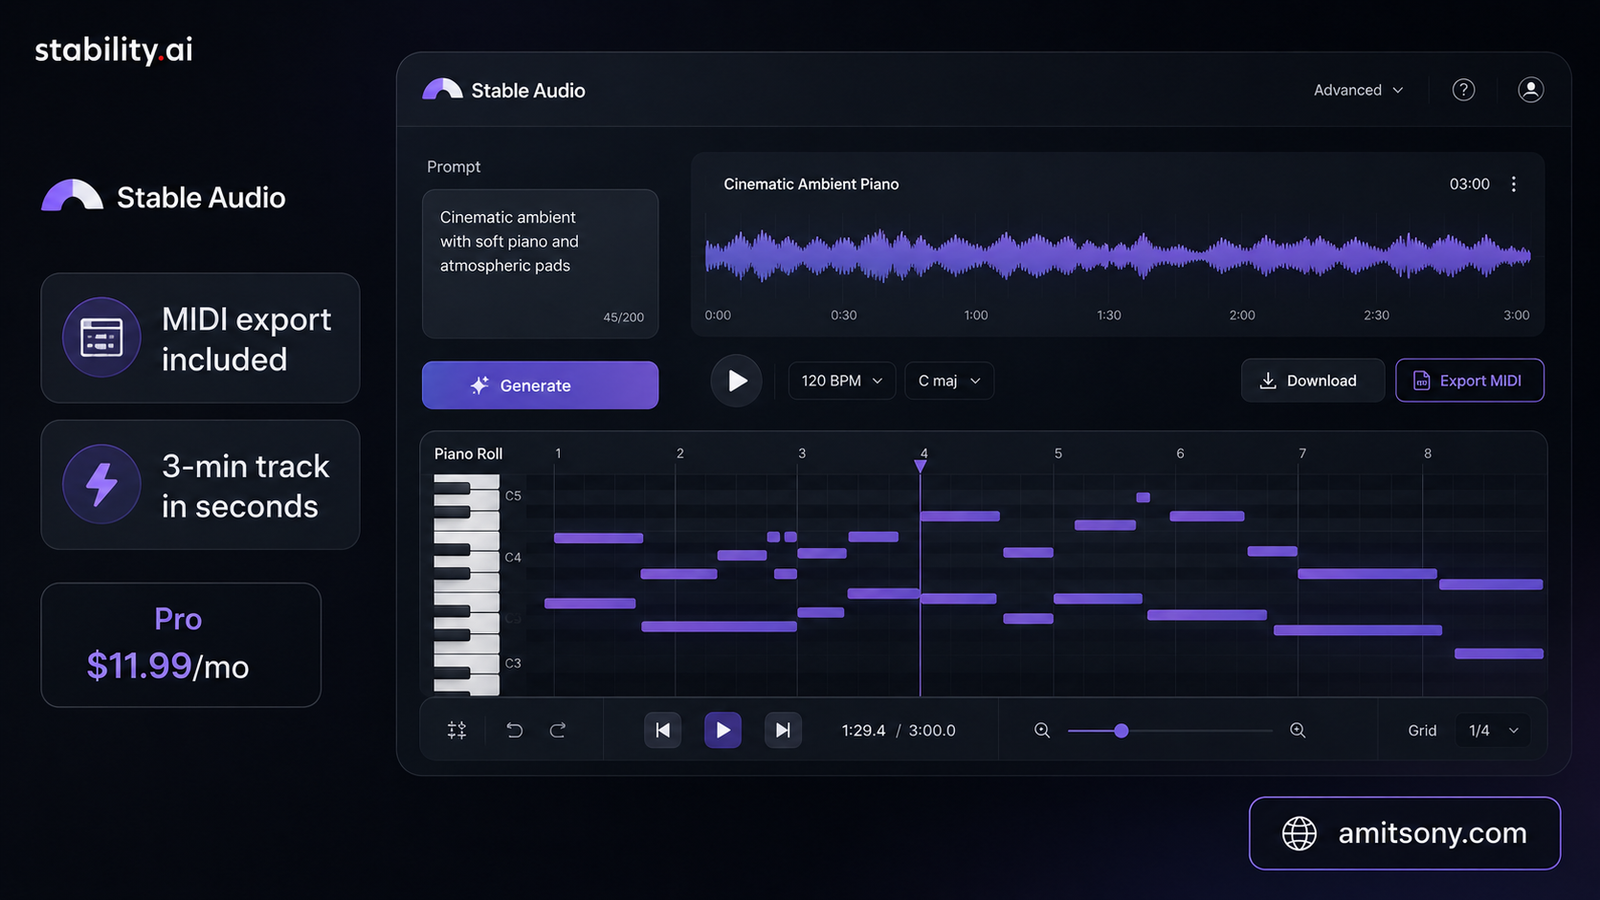1600x900 pixels.
Task: Click the lightning bolt feature icon
Action: 102,484
